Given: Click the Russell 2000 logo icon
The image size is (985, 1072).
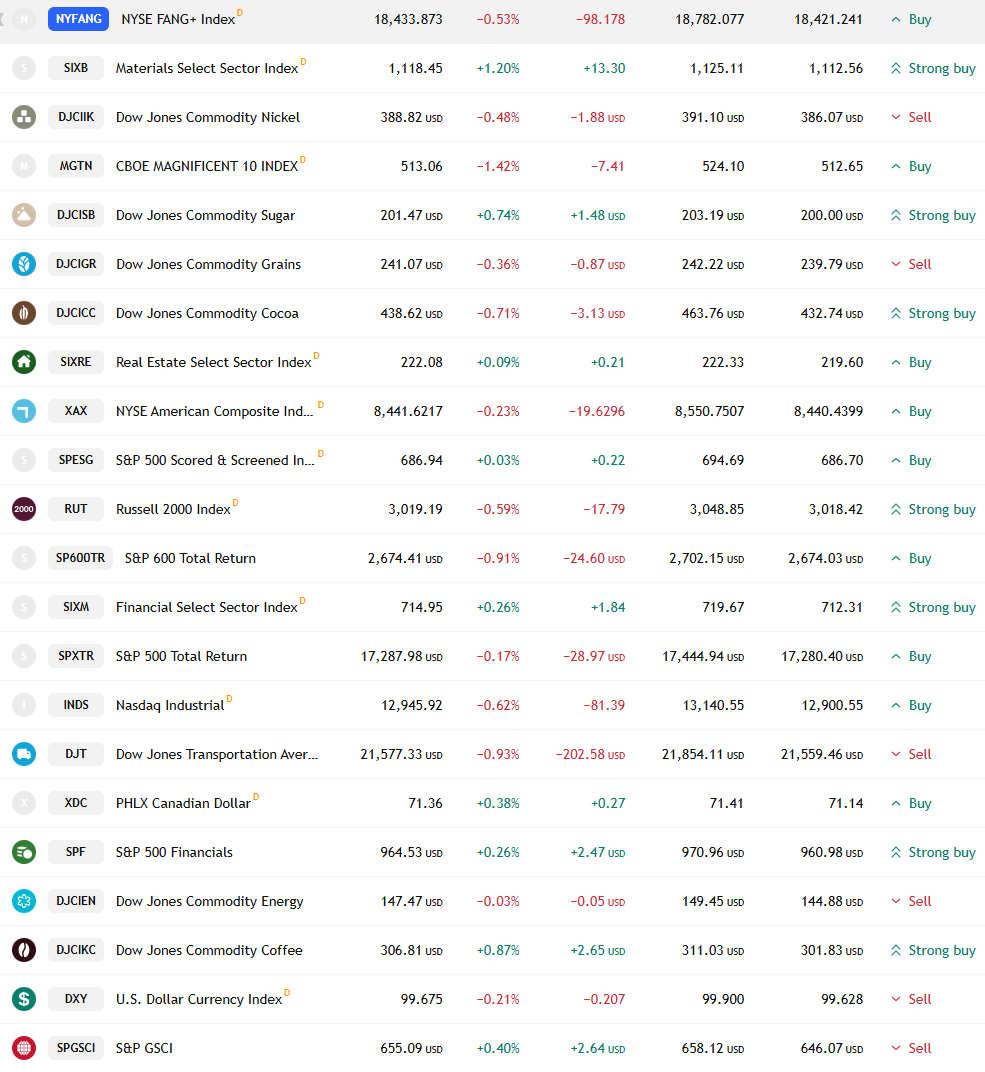Looking at the screenshot, I should (x=24, y=509).
